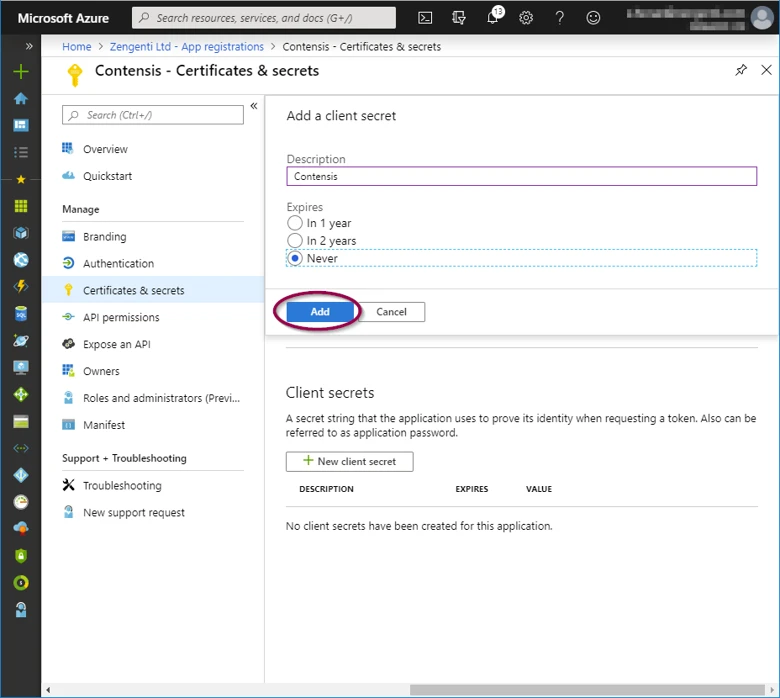Open portal settings gear icon

pyautogui.click(x=526, y=18)
